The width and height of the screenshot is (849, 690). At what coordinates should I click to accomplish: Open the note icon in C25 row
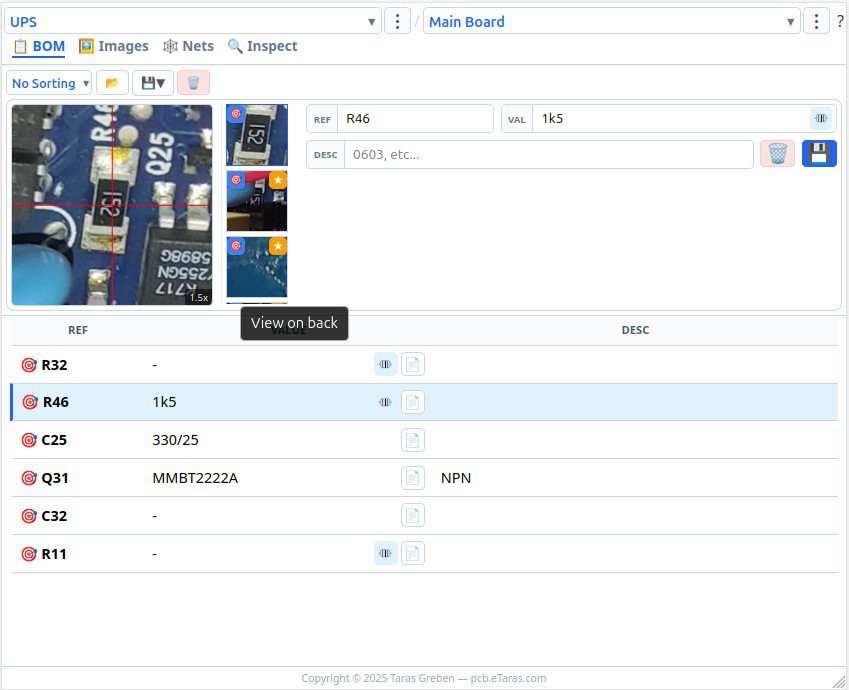click(x=413, y=440)
